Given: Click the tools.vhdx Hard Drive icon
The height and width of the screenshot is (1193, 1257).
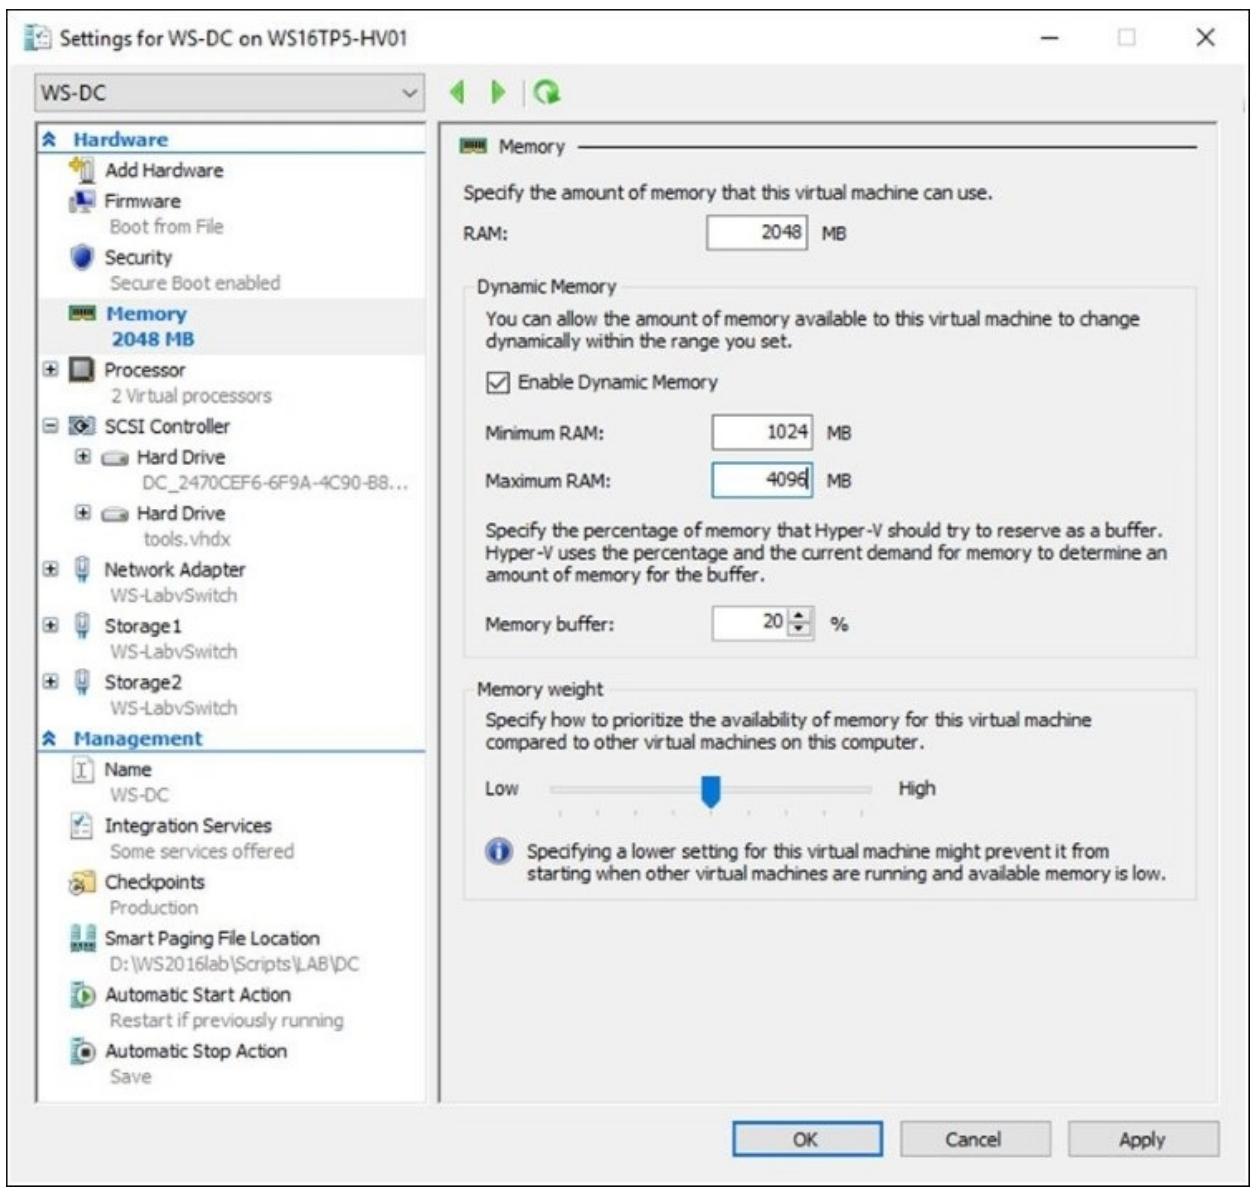Looking at the screenshot, I should pyautogui.click(x=115, y=514).
